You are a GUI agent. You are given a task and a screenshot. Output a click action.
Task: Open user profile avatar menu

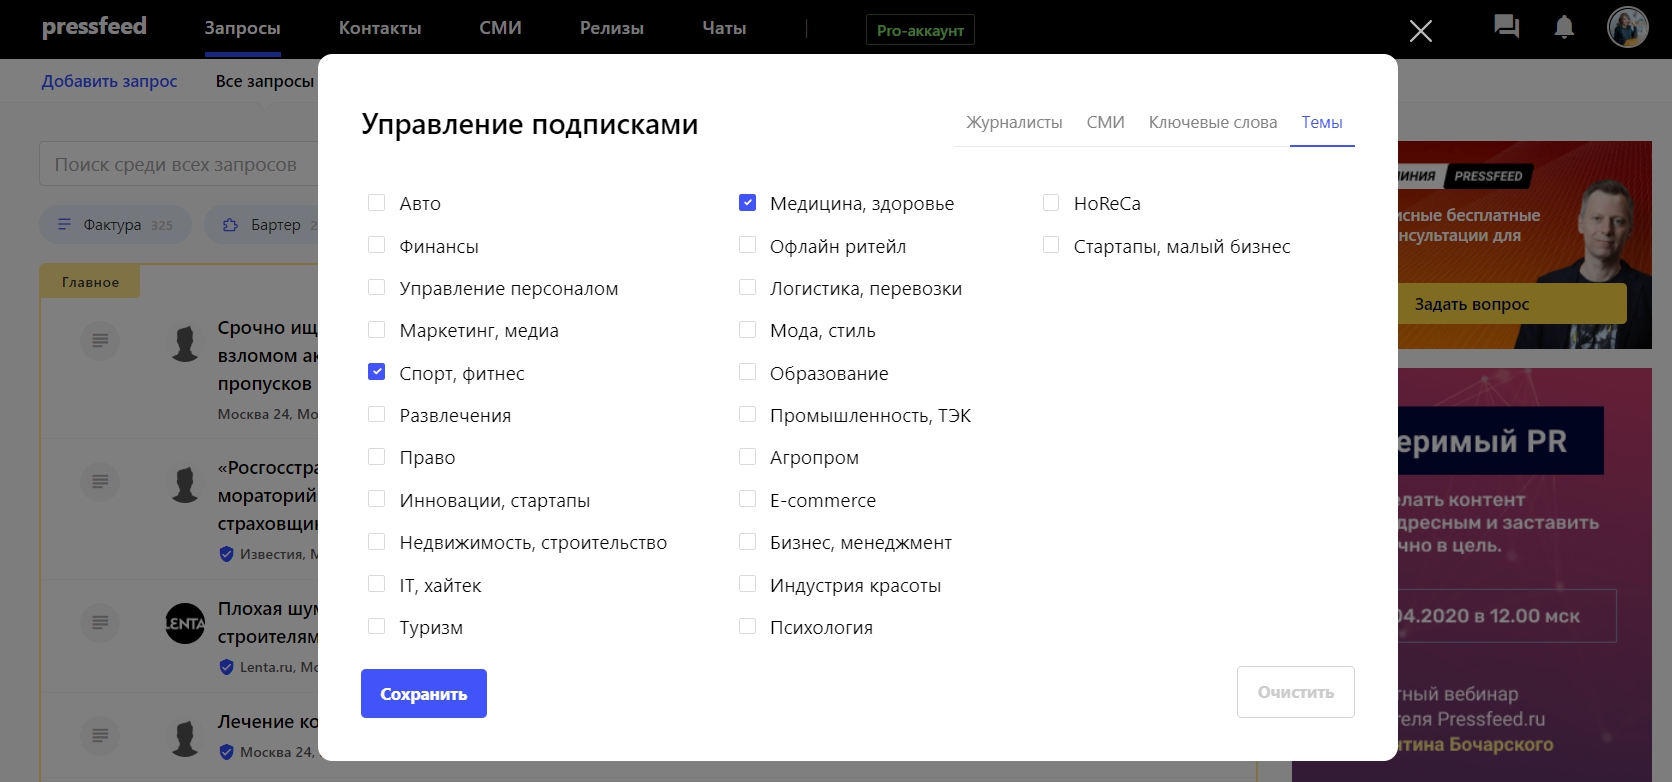1627,28
